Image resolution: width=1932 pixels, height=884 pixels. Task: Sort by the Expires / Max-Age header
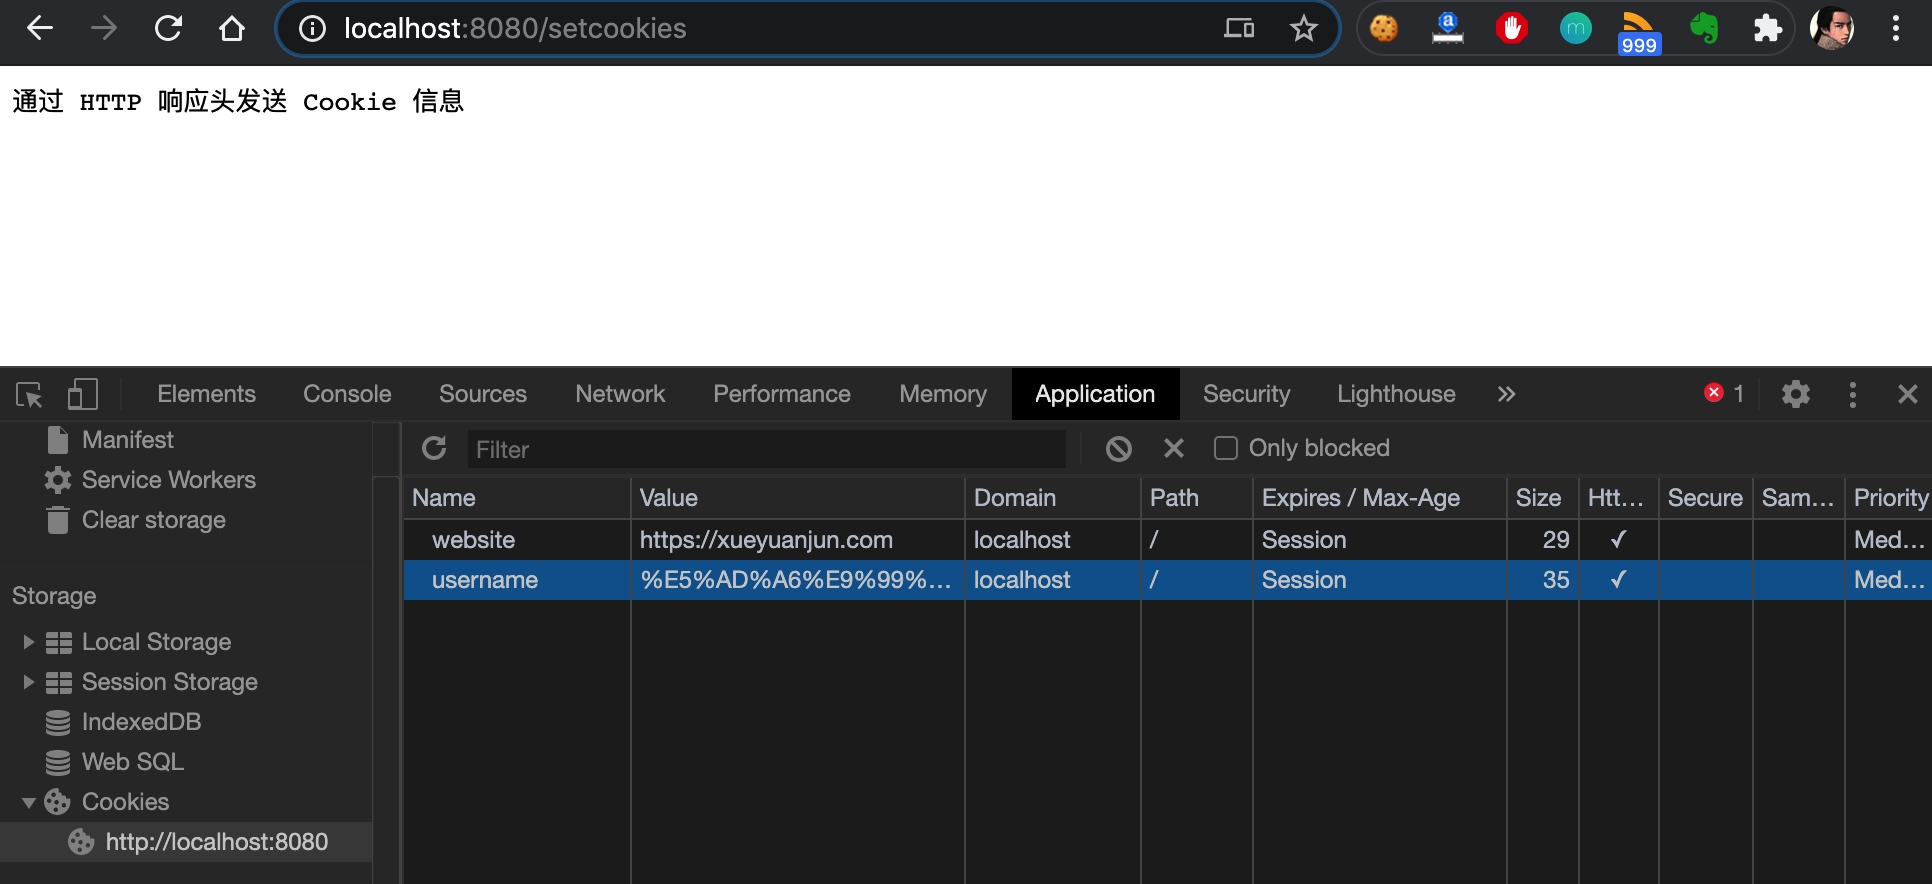click(1380, 498)
